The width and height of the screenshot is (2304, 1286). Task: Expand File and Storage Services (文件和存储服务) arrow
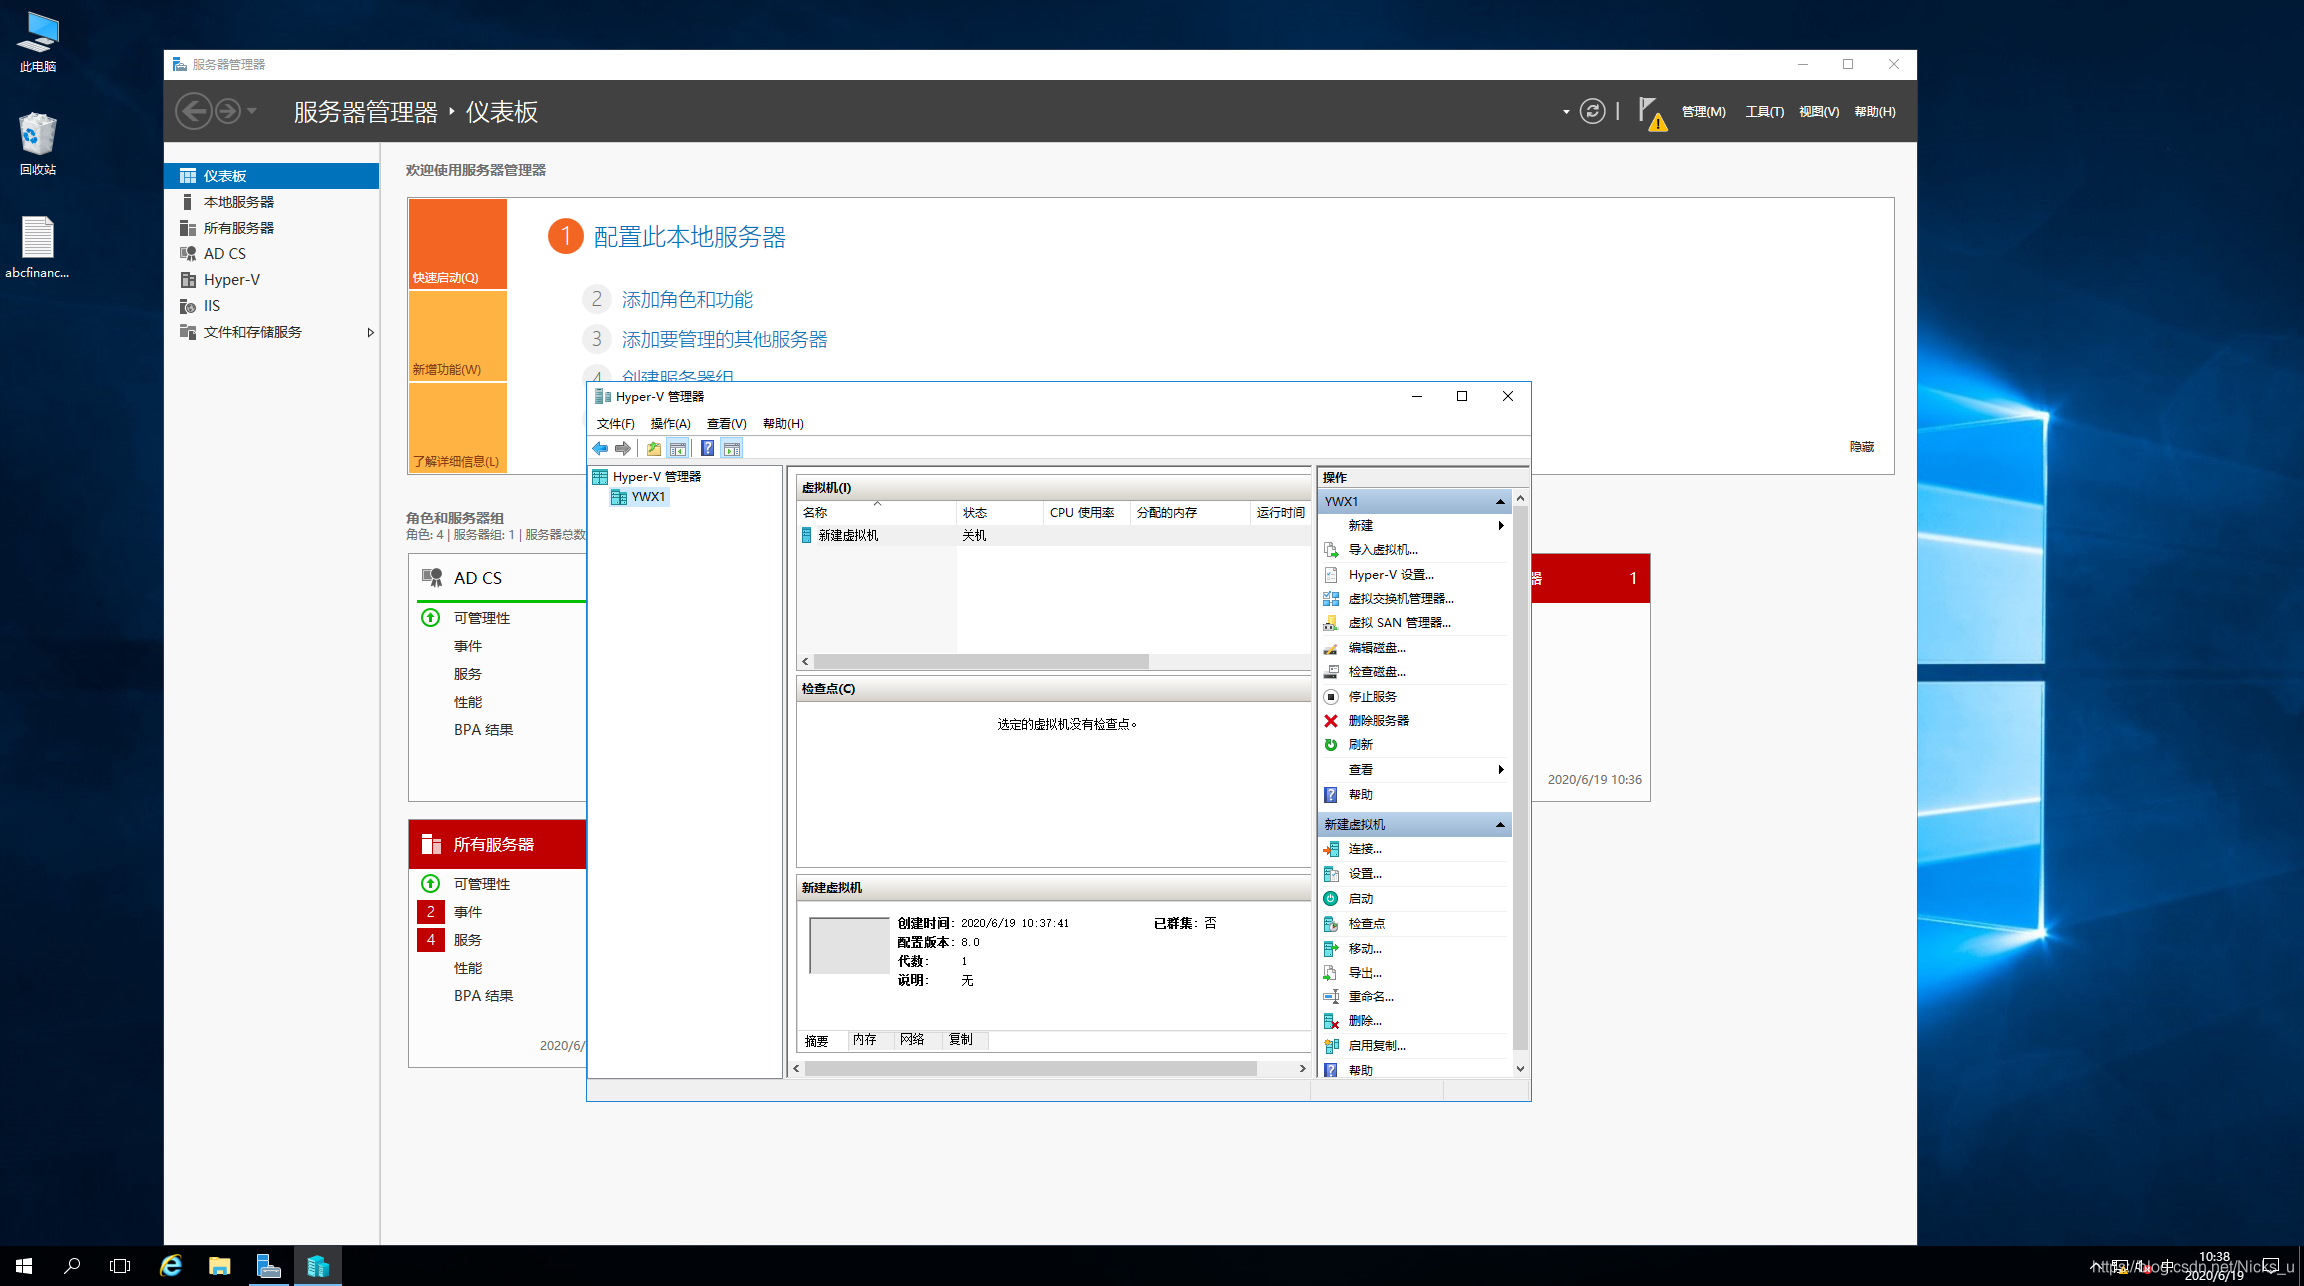[370, 332]
